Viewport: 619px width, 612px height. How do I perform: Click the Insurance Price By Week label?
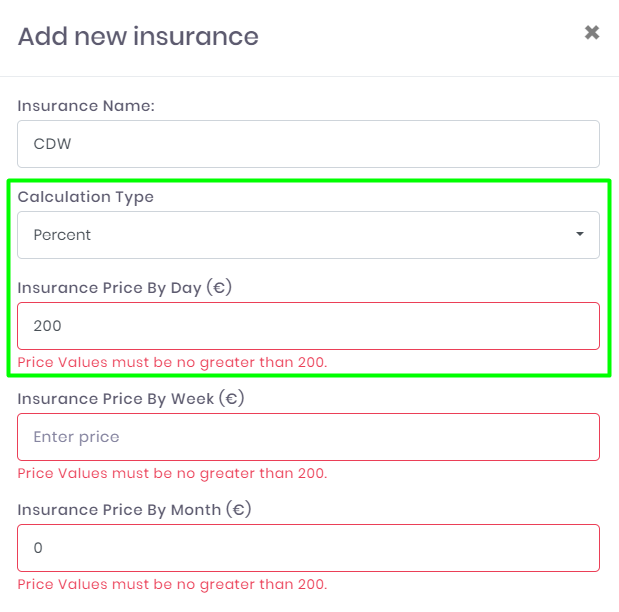point(115,399)
